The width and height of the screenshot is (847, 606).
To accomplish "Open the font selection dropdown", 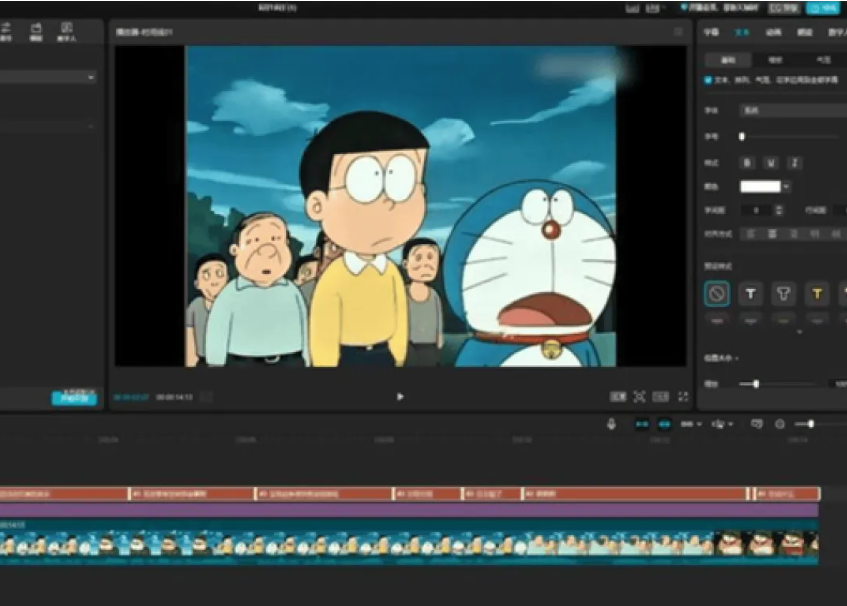I will click(x=792, y=110).
